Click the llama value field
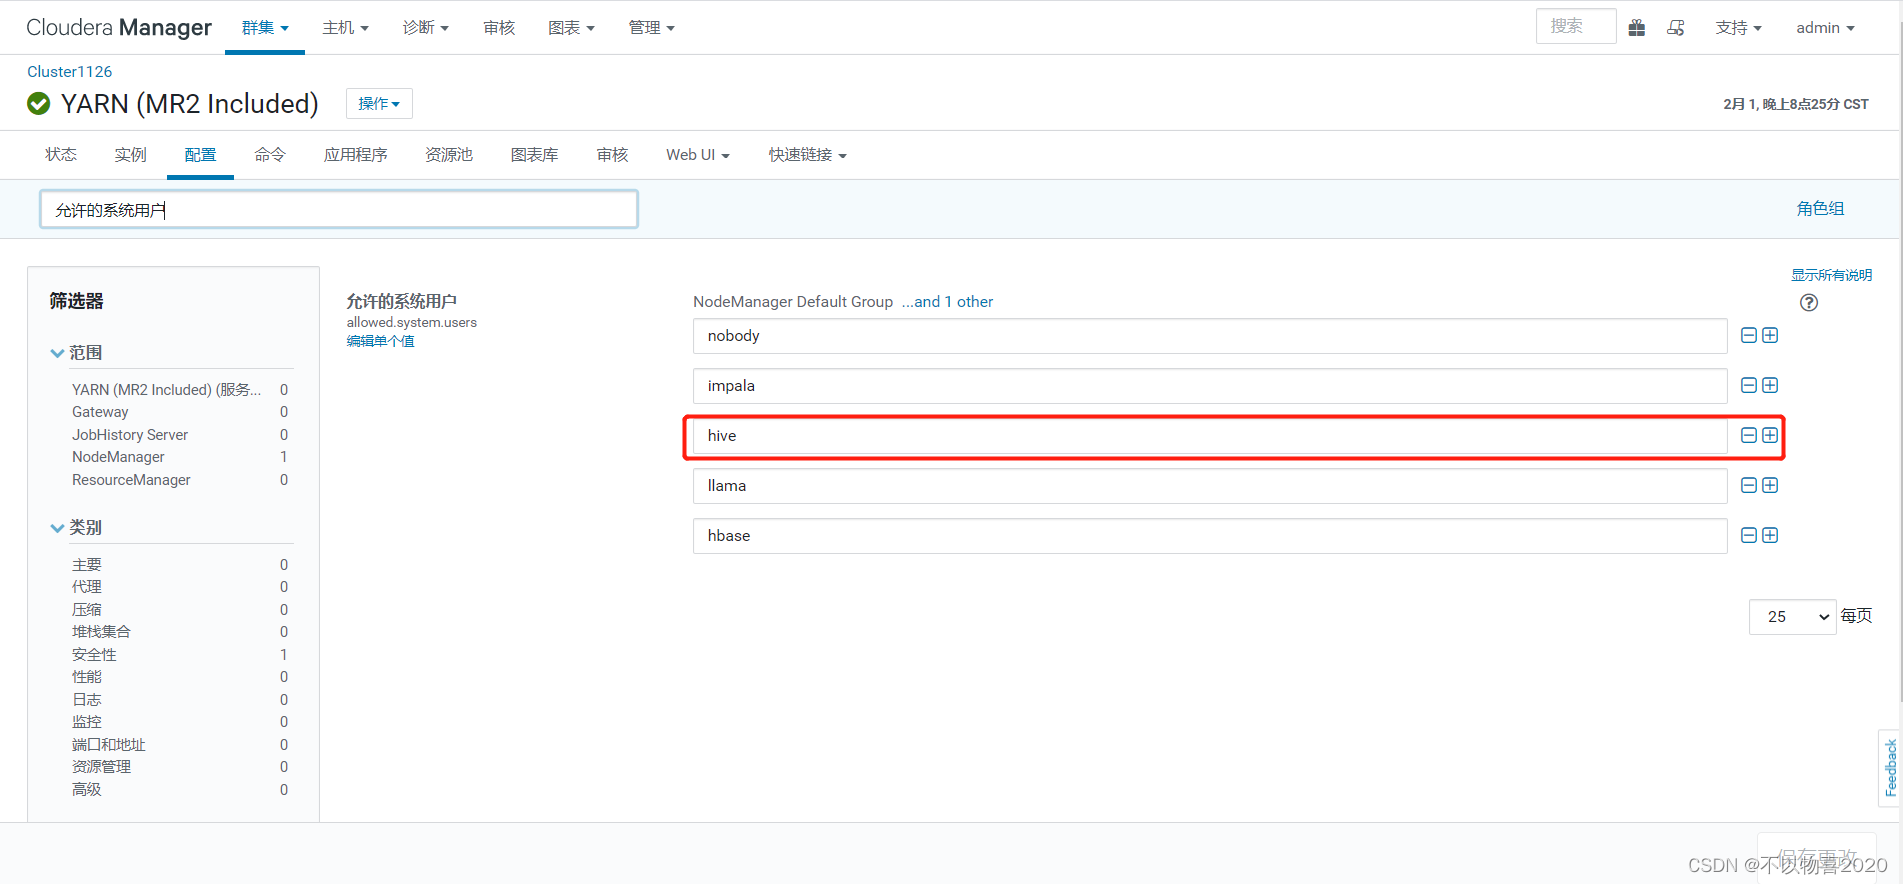The image size is (1903, 884). (1210, 486)
